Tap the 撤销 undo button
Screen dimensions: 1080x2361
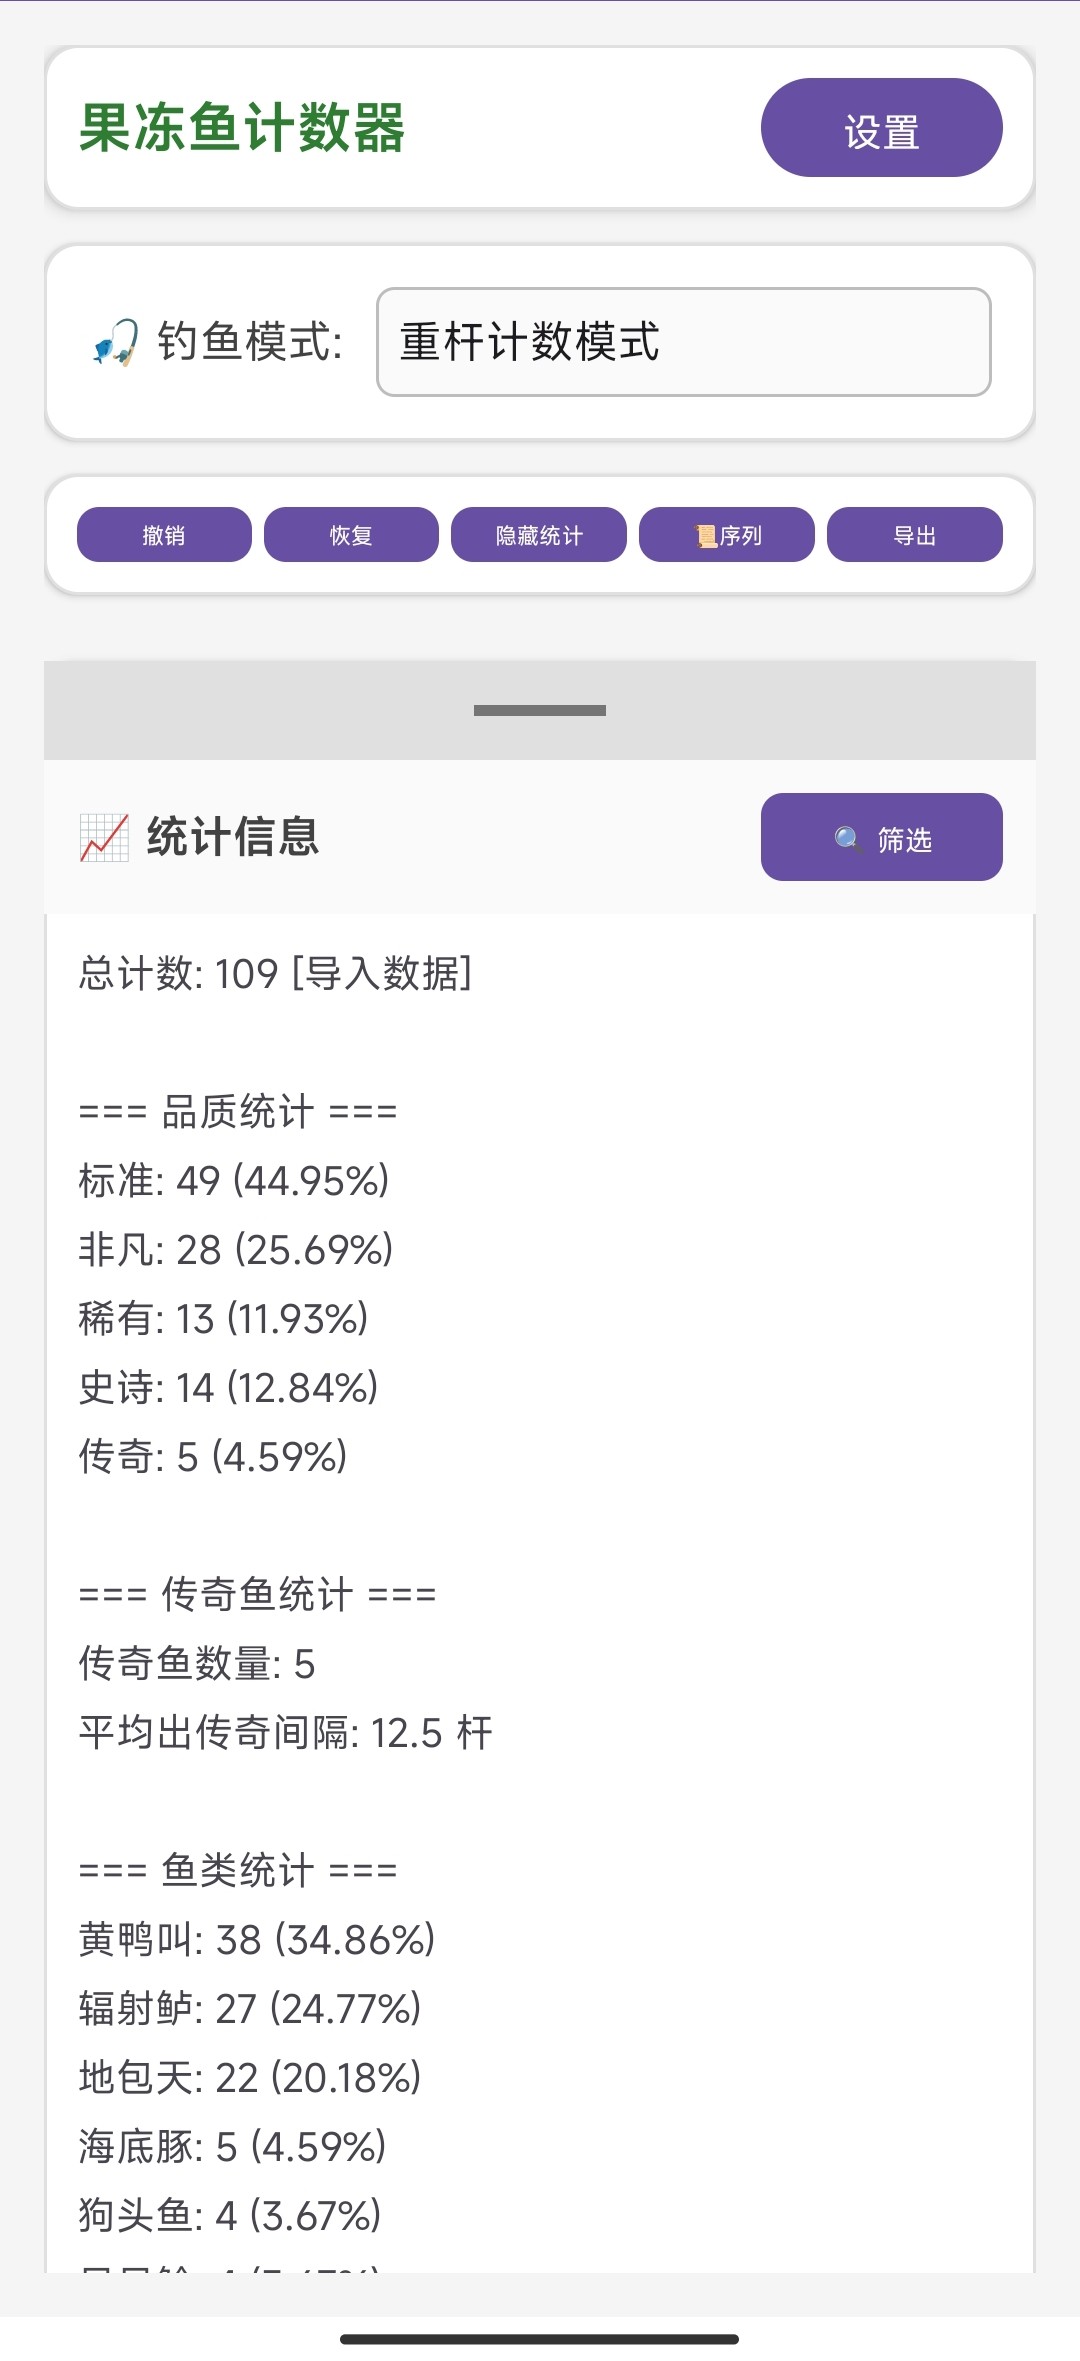tap(164, 535)
